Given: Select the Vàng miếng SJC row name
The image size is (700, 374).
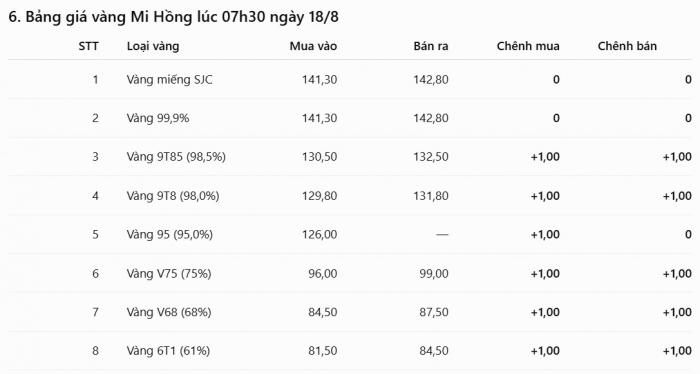Looking at the screenshot, I should pyautogui.click(x=169, y=80).
